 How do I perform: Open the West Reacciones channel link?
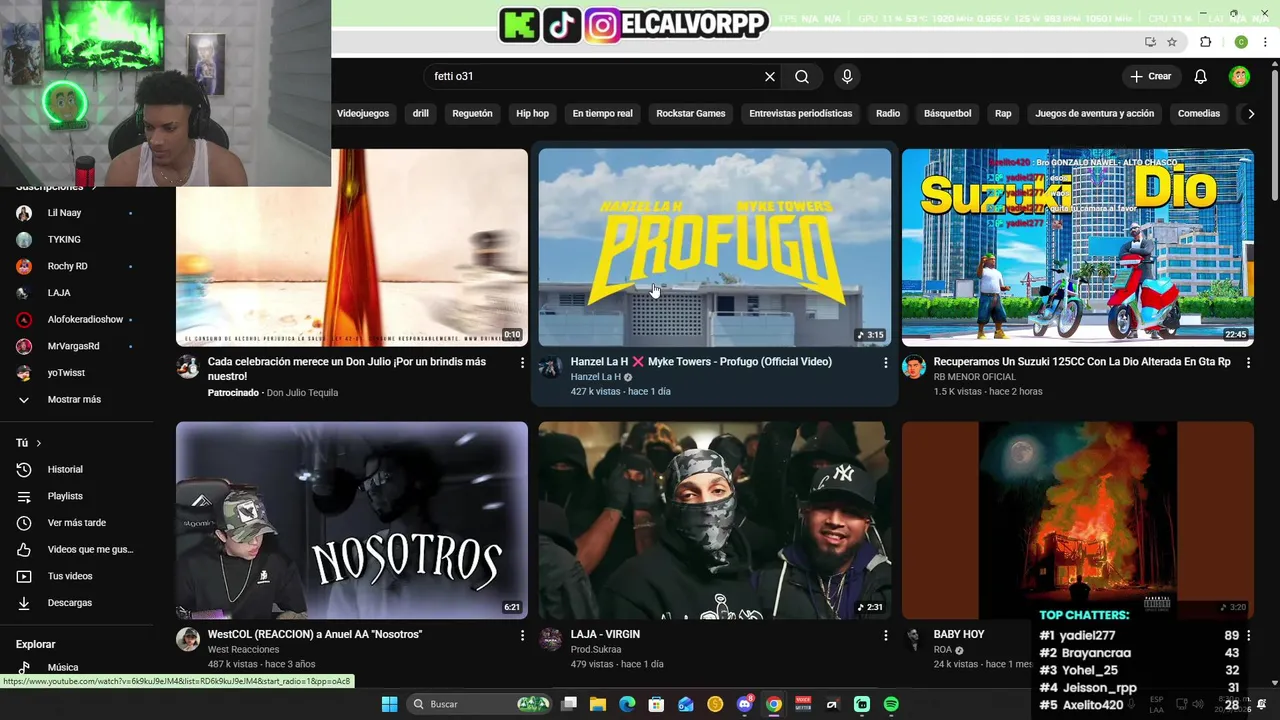point(243,650)
